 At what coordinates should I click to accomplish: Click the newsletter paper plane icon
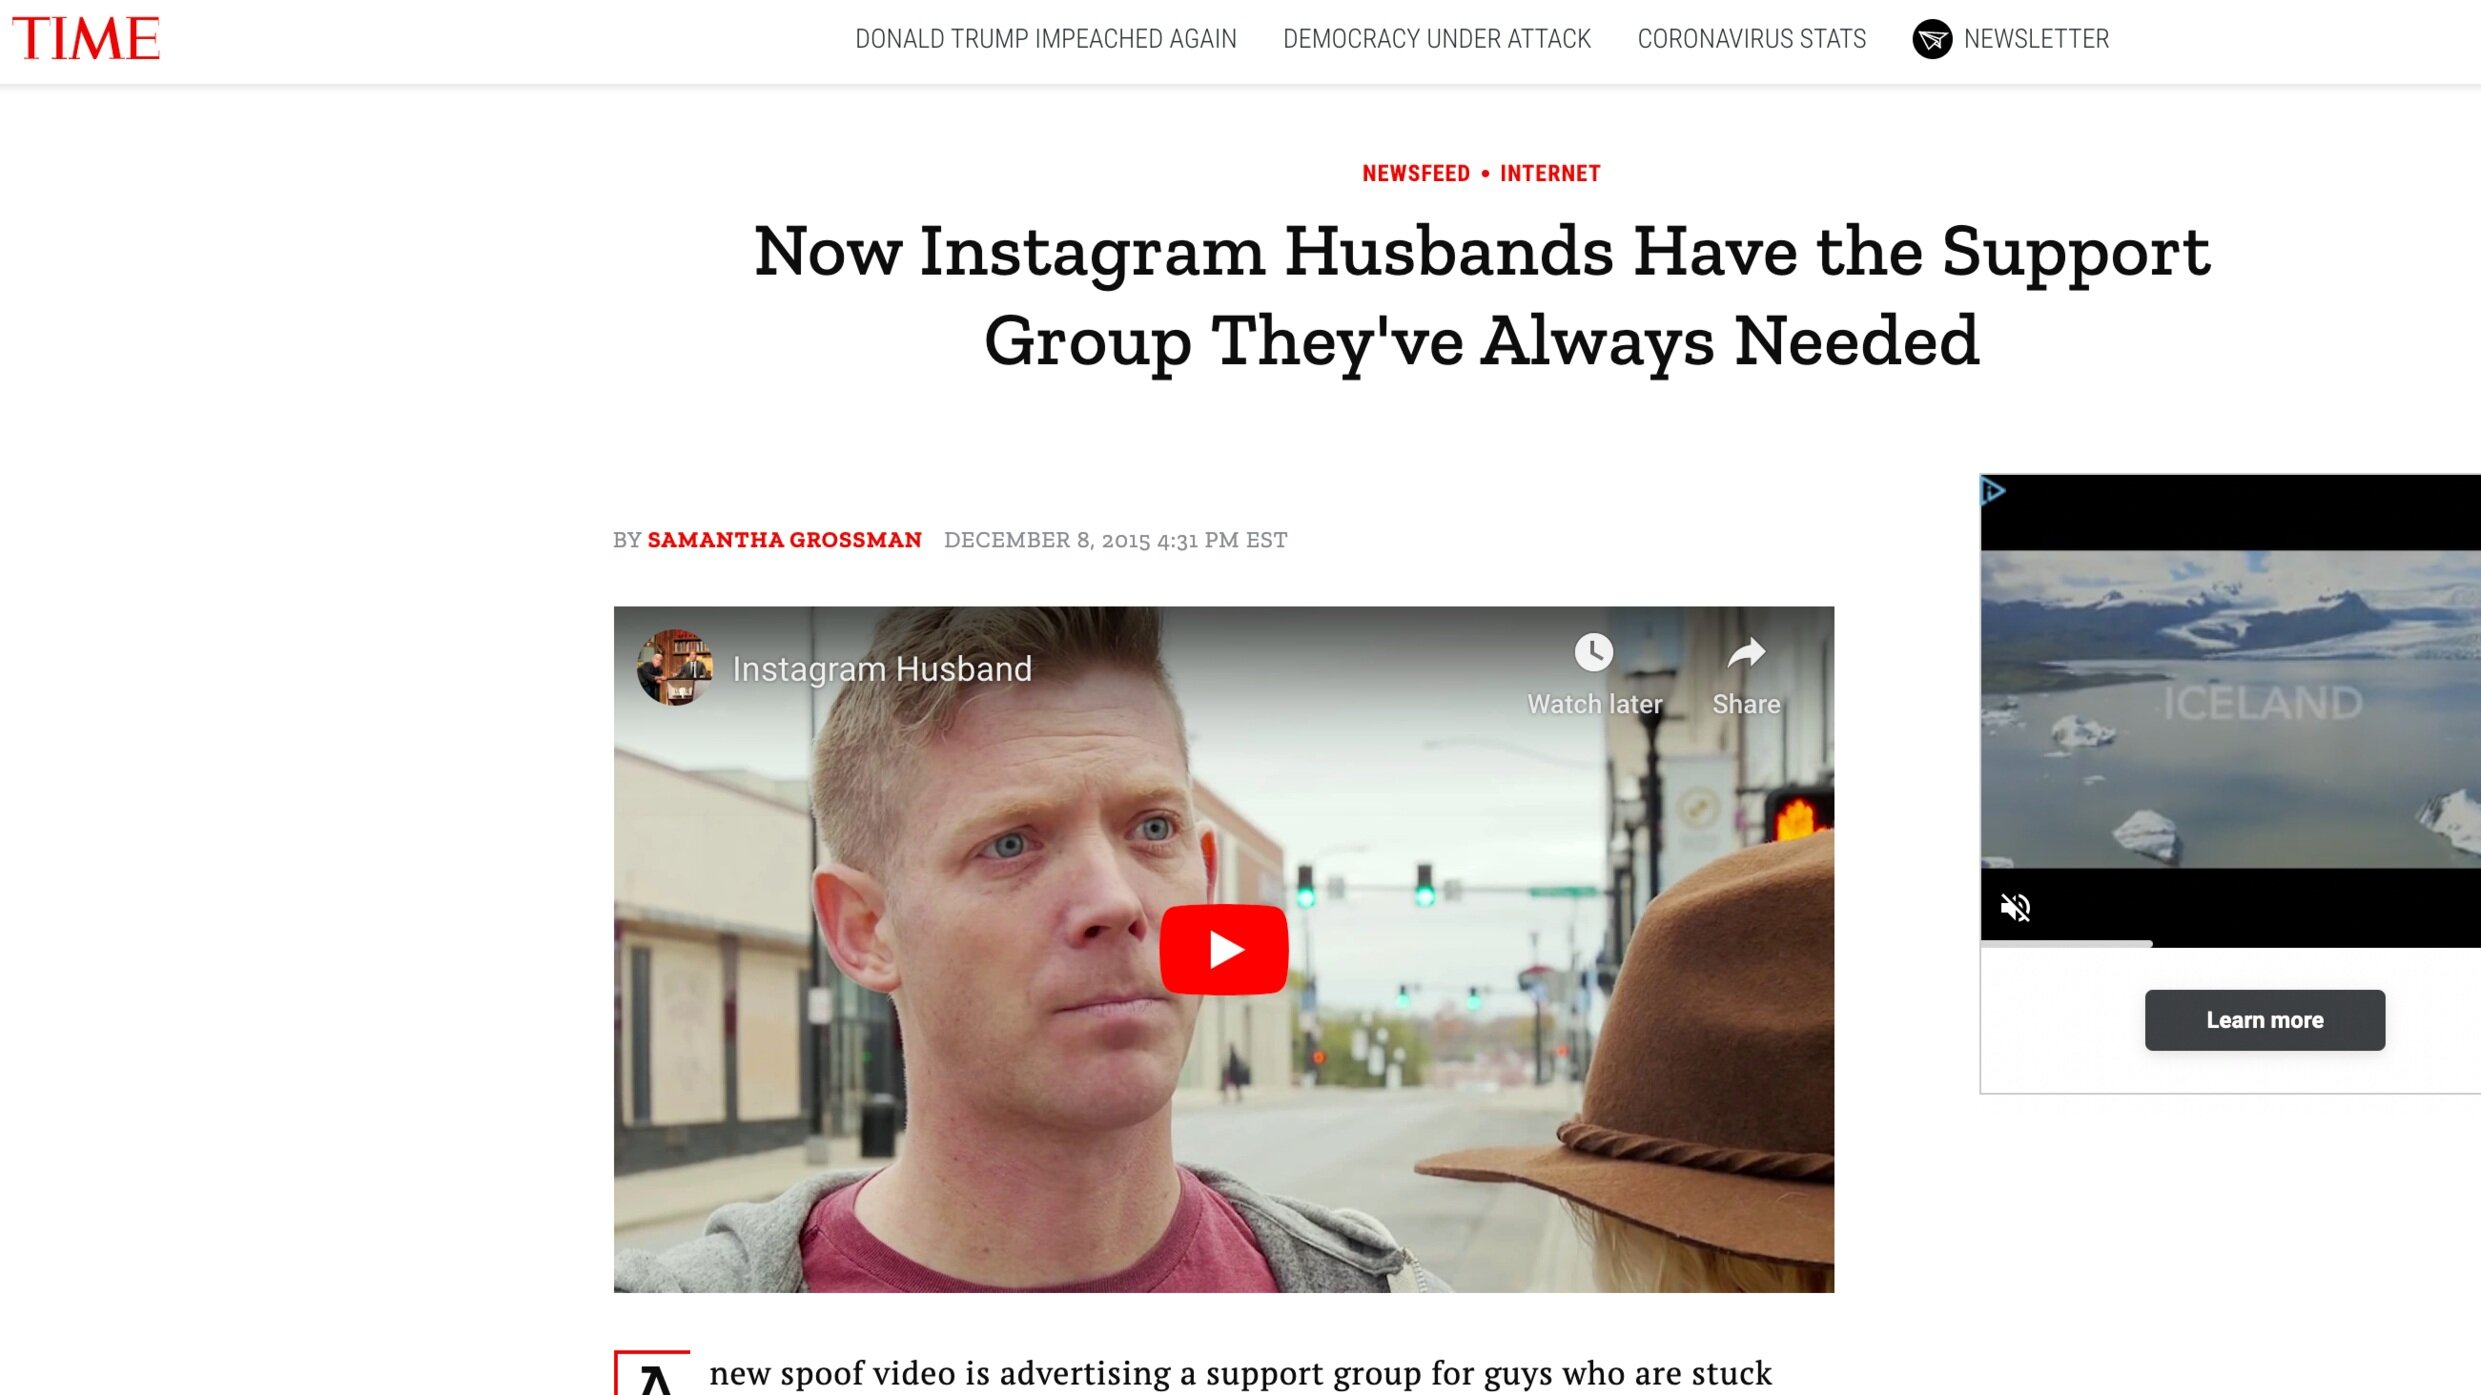coord(1931,39)
